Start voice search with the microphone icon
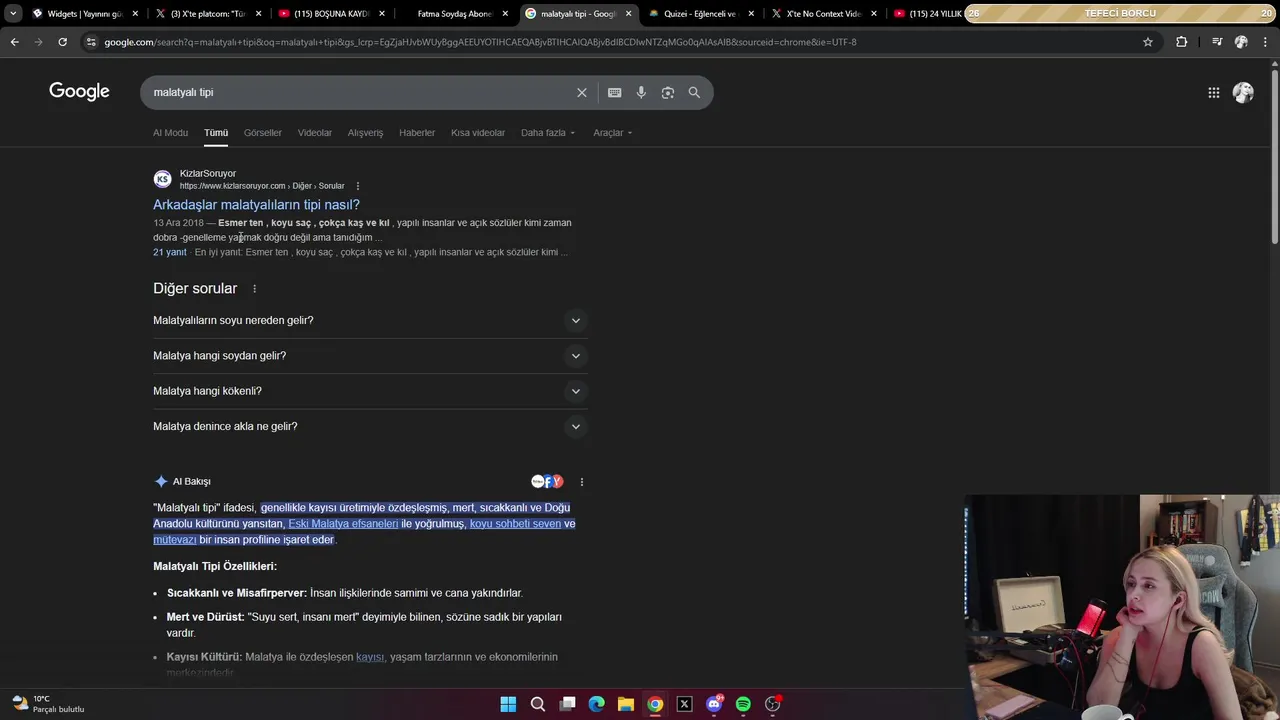The image size is (1280, 720). click(641, 92)
